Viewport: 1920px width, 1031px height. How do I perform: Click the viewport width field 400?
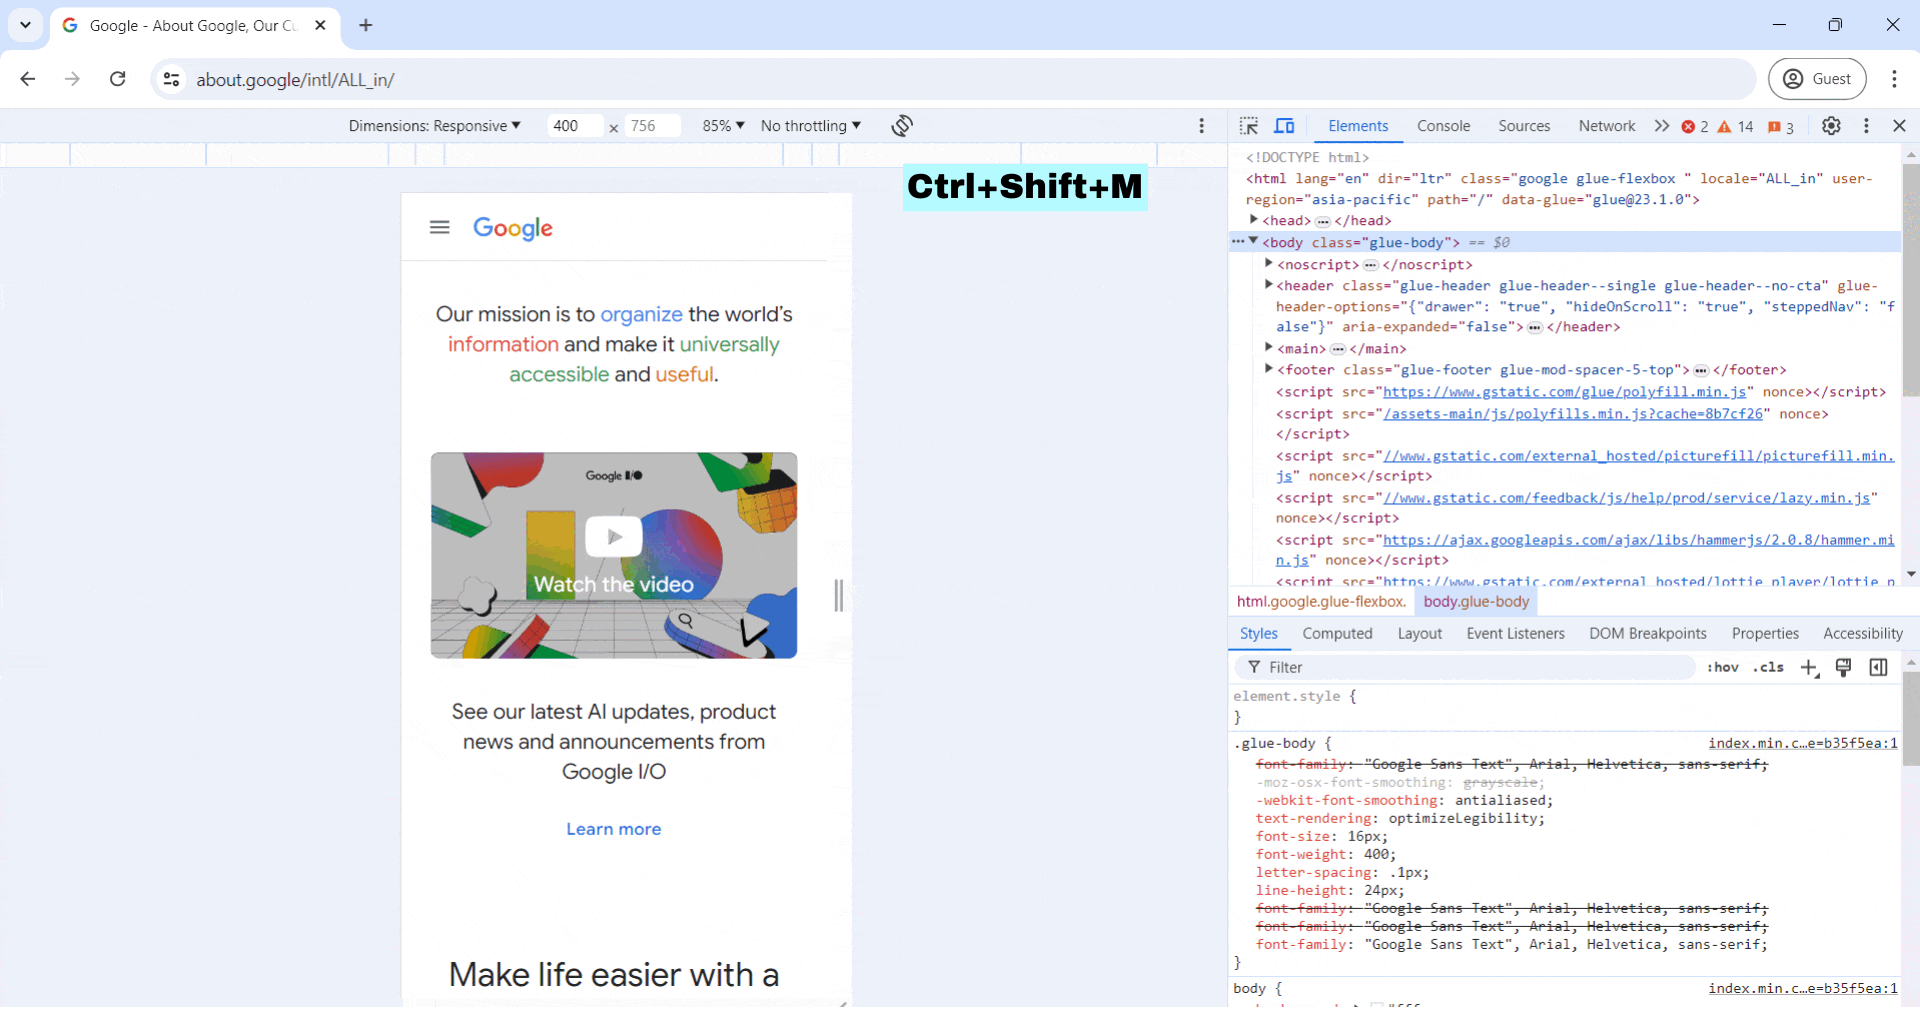(x=575, y=126)
